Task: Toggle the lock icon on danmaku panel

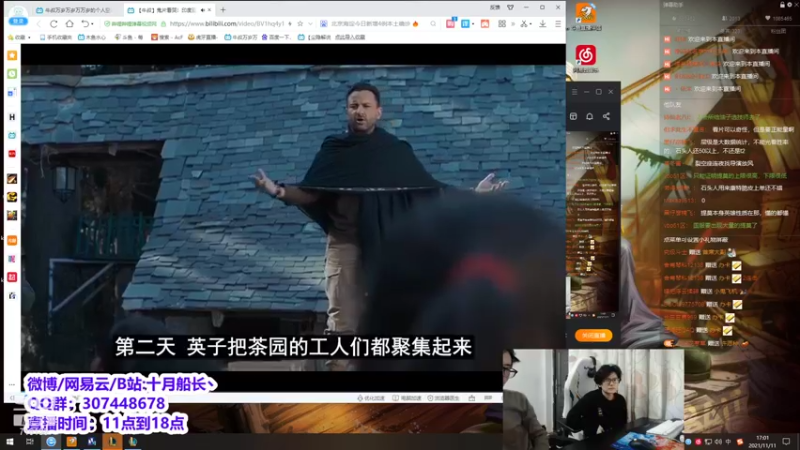Action: [782, 5]
